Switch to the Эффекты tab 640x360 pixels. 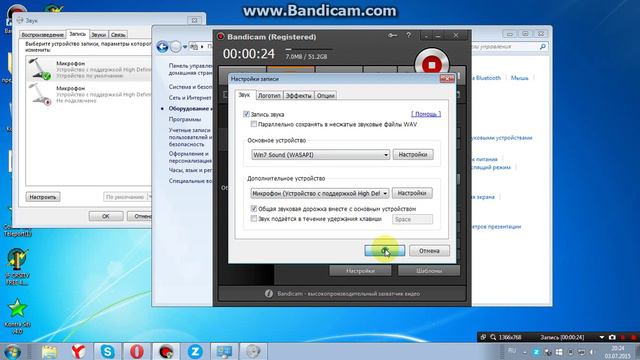298,96
